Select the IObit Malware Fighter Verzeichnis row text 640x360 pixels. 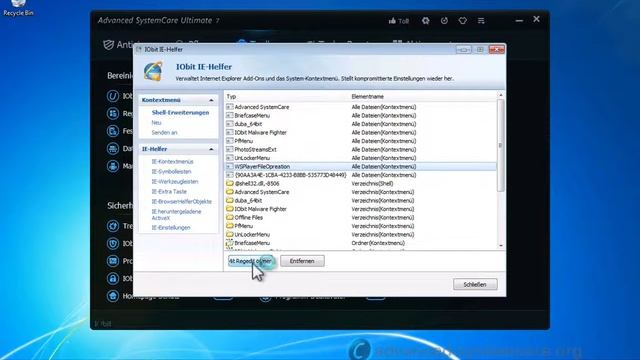[260, 209]
